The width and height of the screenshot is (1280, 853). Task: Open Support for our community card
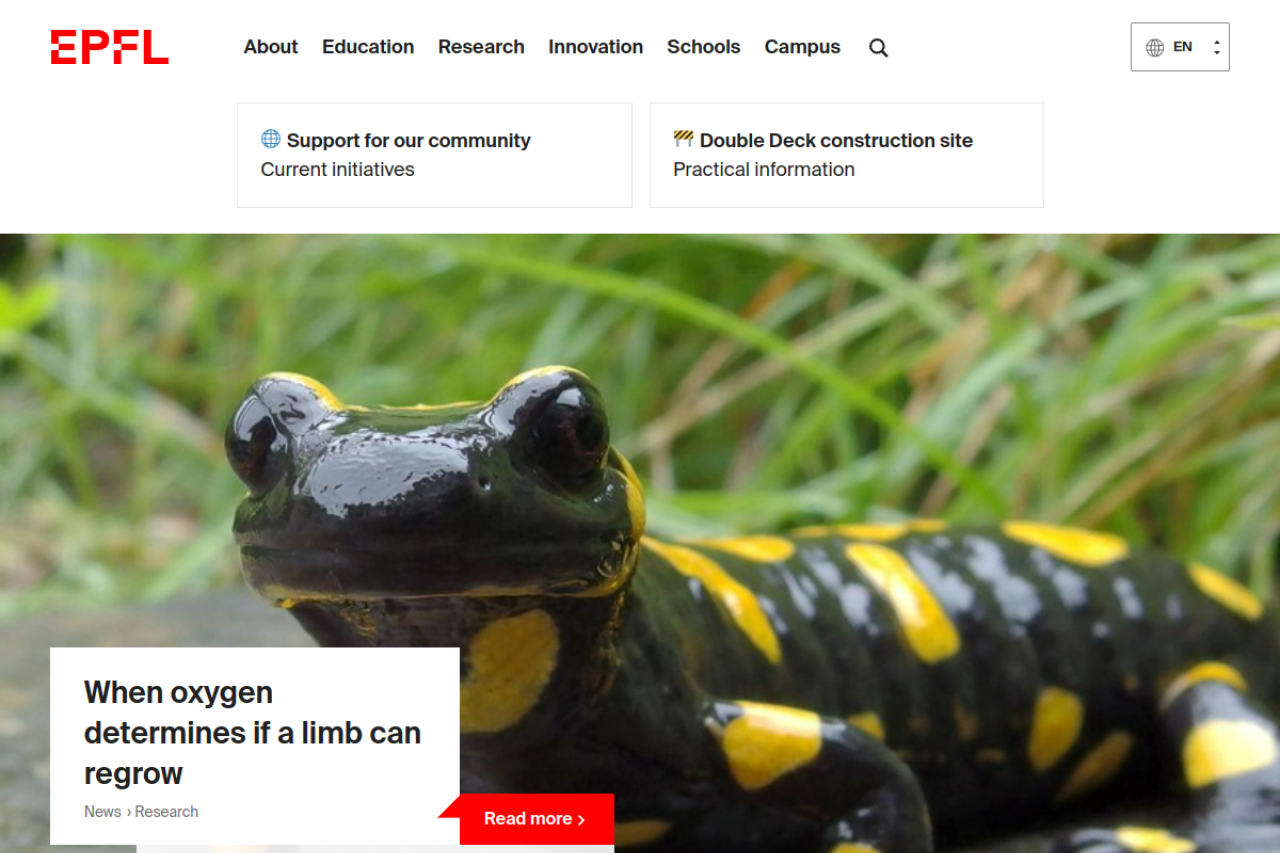[x=434, y=155]
